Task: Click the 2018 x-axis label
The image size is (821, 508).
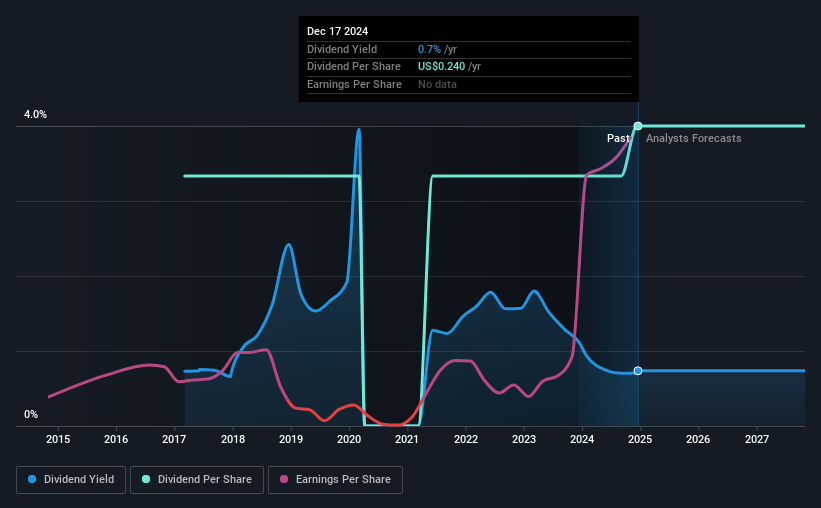Action: pos(233,439)
